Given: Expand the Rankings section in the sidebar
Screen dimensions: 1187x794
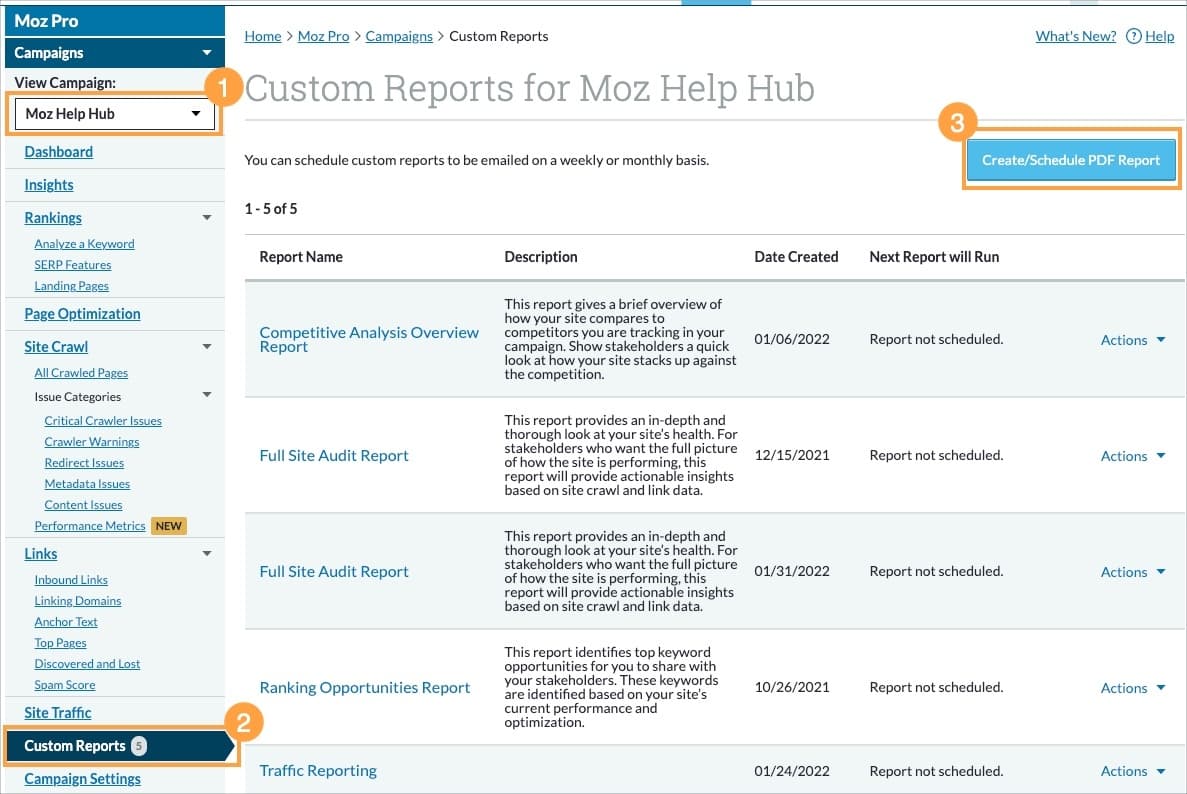Looking at the screenshot, I should (x=208, y=217).
